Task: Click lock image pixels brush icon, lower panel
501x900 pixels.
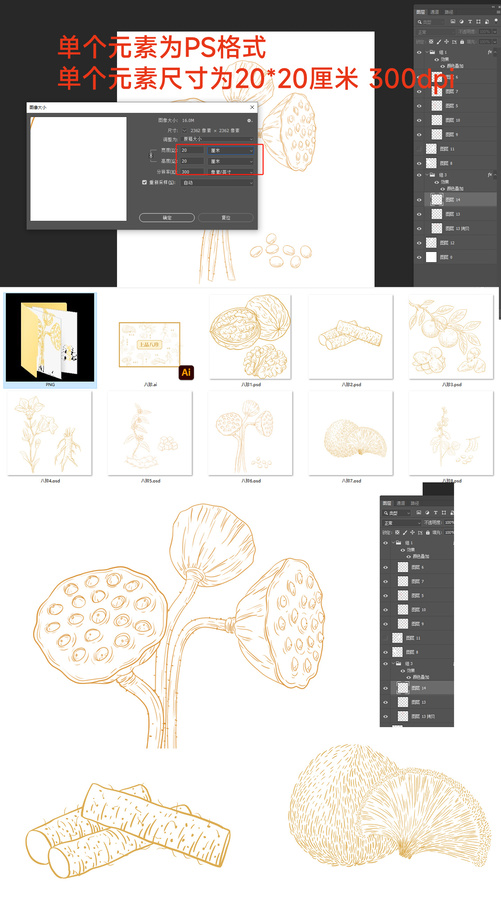Action: tap(405, 533)
